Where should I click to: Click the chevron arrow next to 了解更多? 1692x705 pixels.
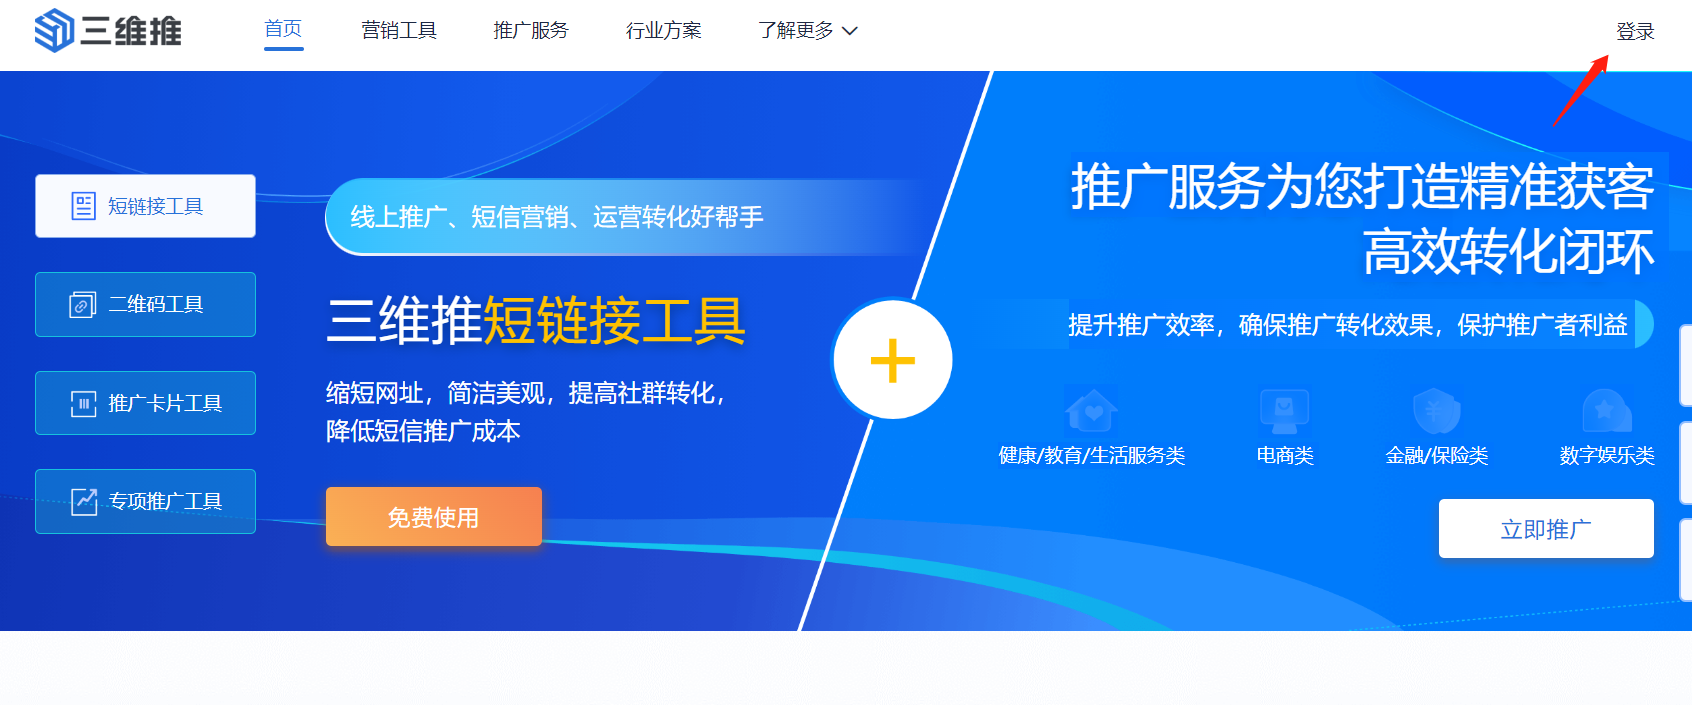[x=850, y=31]
